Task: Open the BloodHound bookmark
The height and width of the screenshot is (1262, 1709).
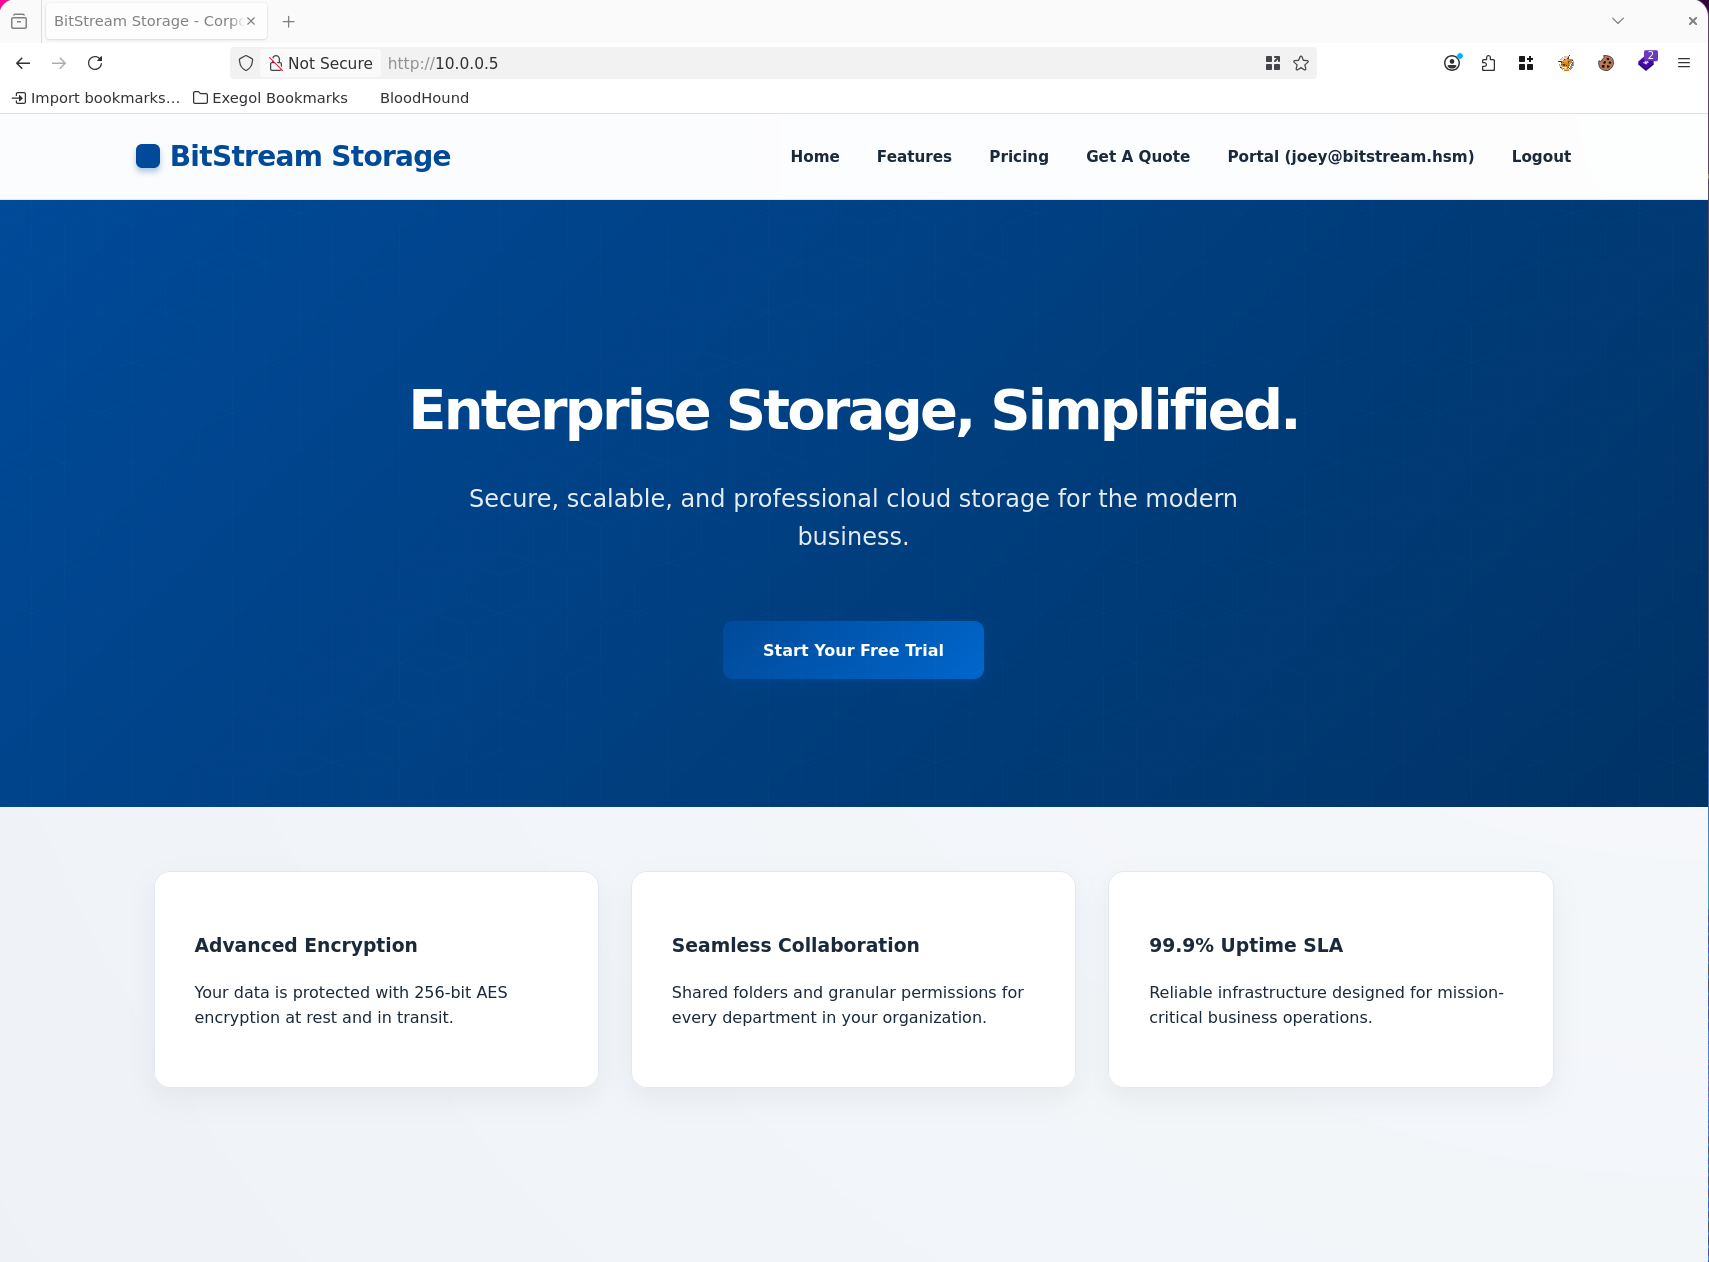Action: [424, 98]
